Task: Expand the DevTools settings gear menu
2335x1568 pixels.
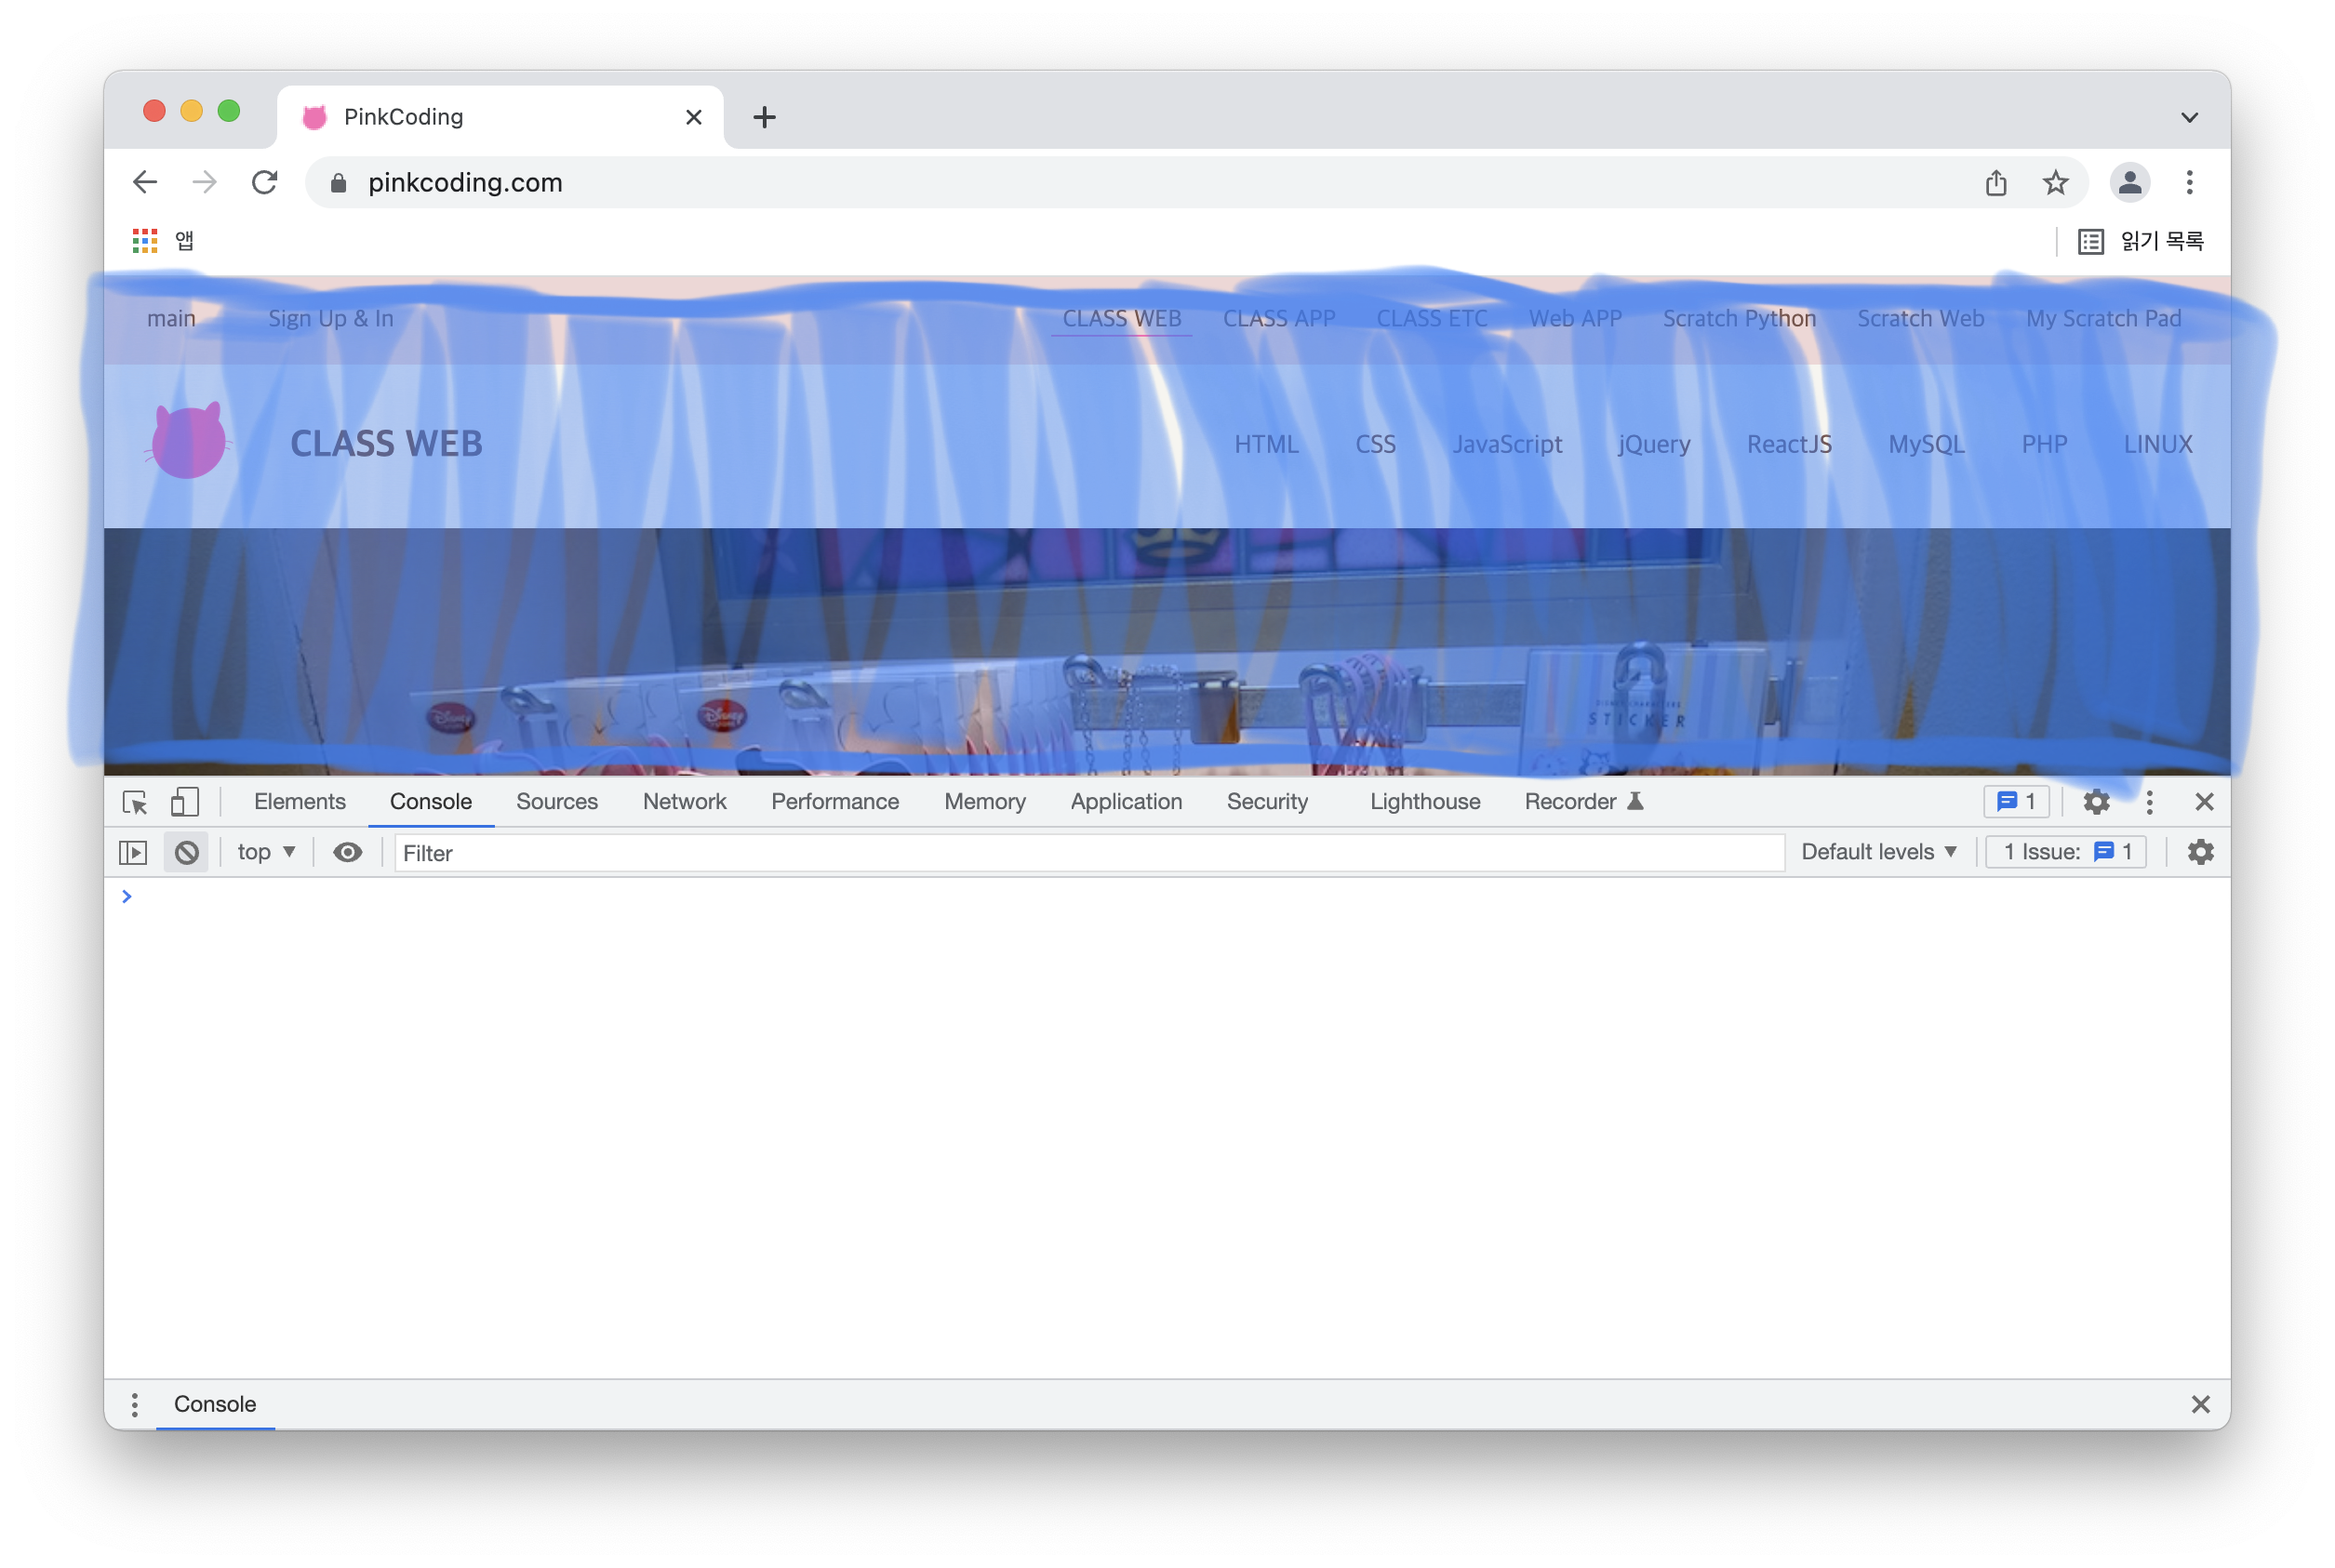Action: pos(2097,802)
